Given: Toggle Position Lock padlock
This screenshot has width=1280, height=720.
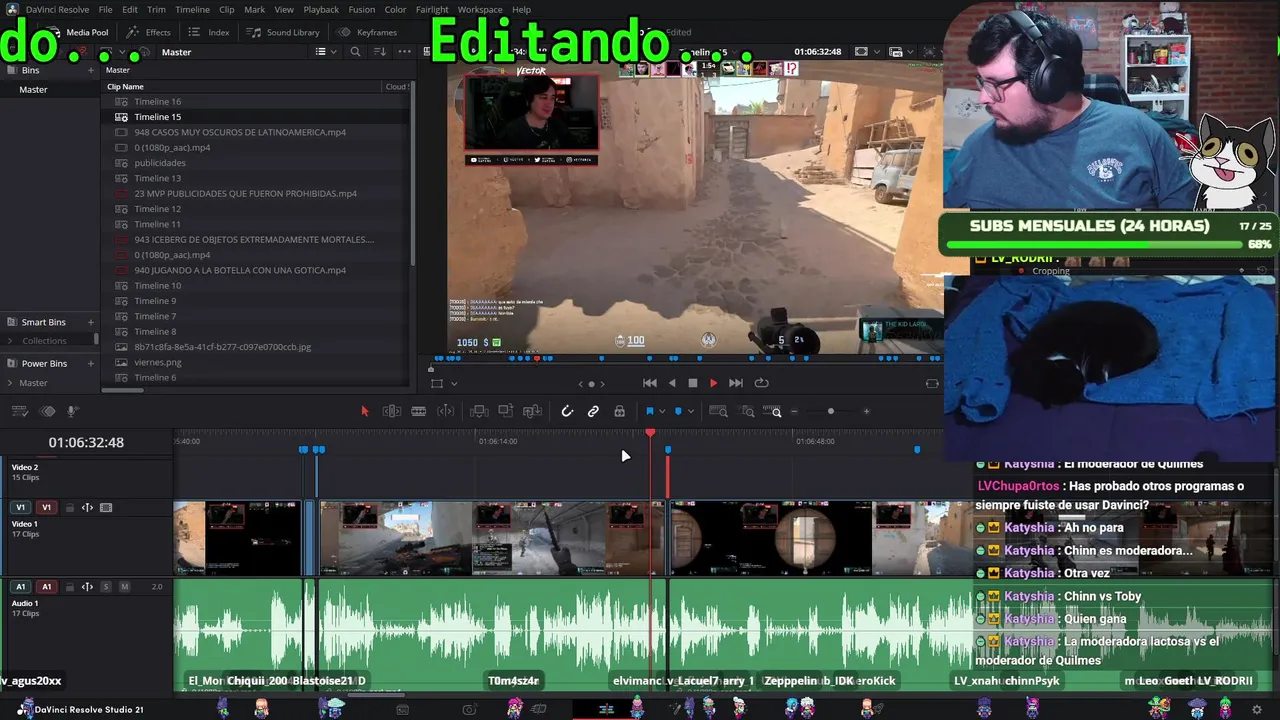Looking at the screenshot, I should [619, 411].
